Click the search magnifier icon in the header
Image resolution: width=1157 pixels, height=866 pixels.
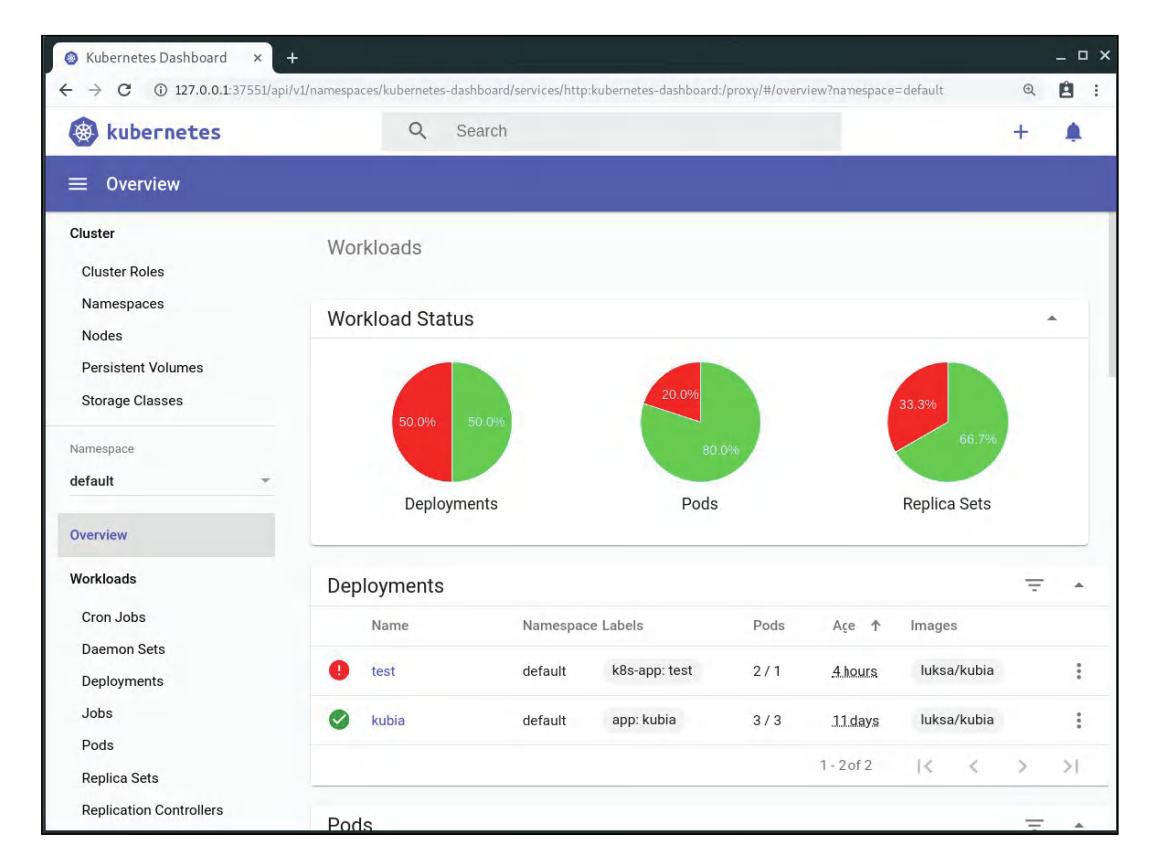[x=419, y=128]
